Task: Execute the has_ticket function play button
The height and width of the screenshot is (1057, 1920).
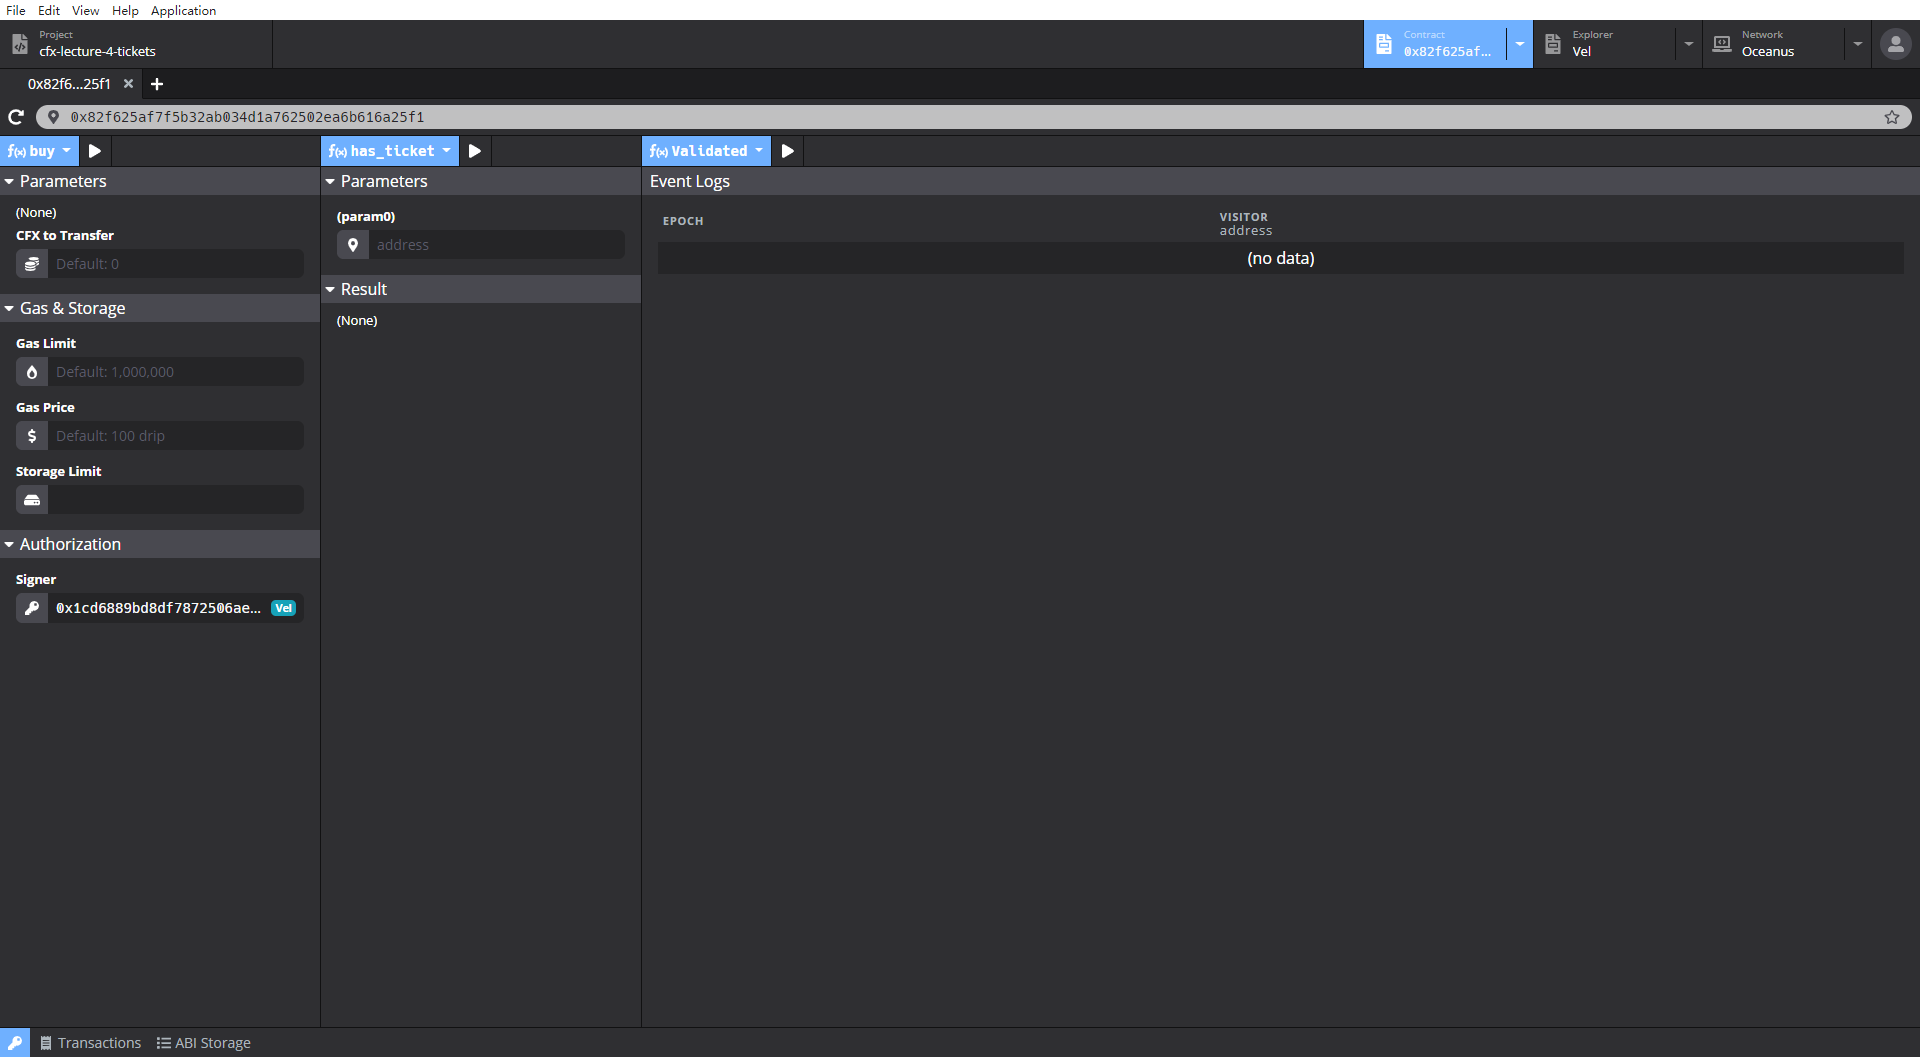Action: pos(475,151)
